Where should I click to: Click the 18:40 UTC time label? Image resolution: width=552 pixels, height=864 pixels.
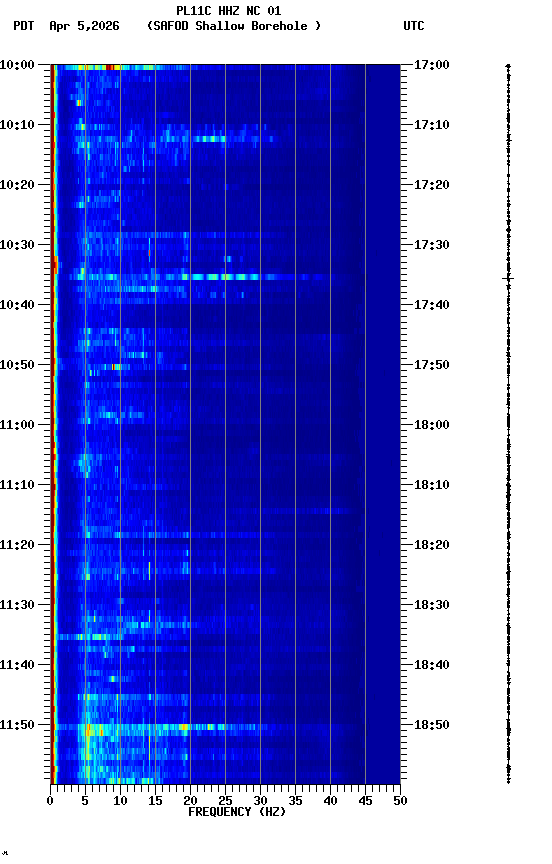tap(432, 665)
